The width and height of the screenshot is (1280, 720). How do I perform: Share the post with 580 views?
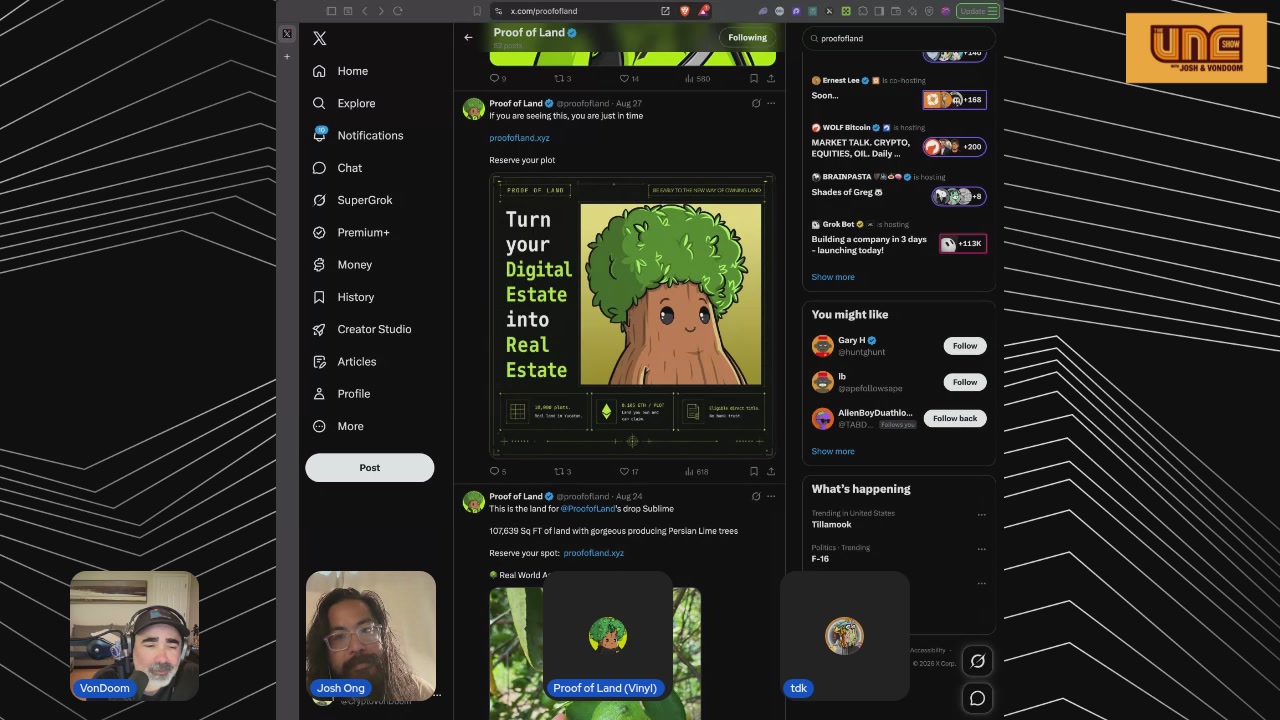click(771, 78)
